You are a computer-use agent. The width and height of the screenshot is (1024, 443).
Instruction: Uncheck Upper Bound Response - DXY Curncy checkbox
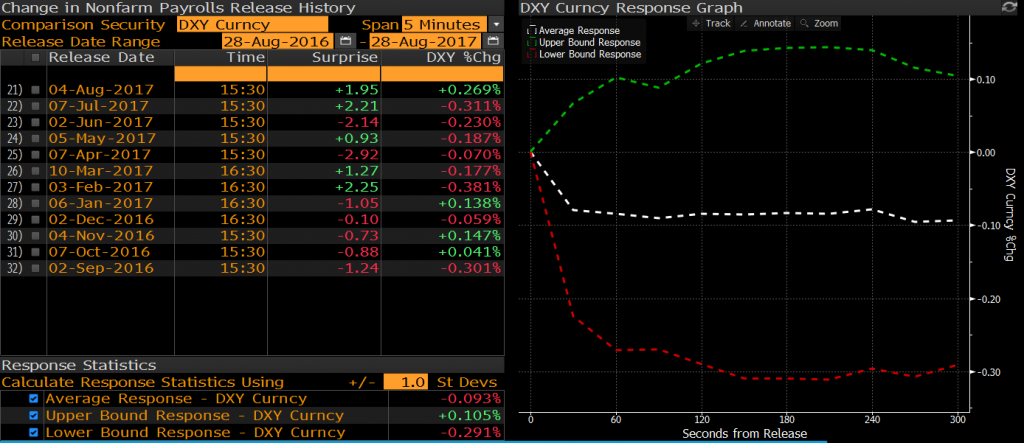click(34, 416)
